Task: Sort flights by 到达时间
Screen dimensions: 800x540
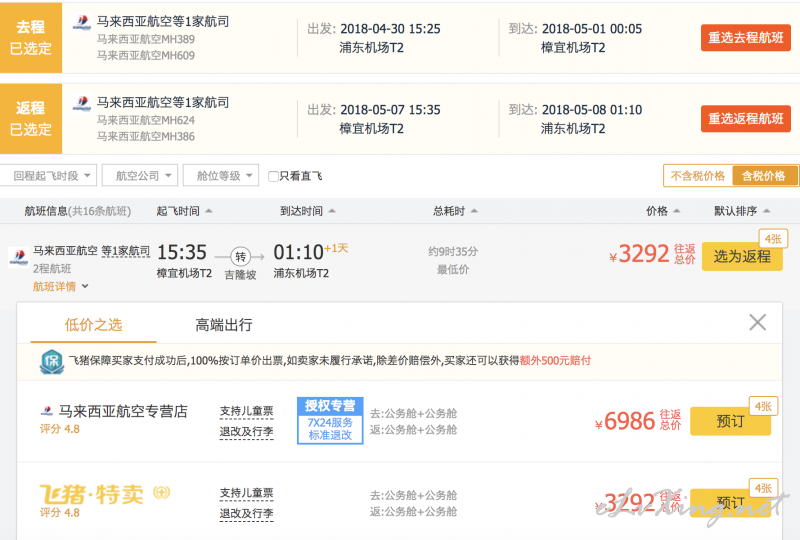Action: tap(308, 211)
